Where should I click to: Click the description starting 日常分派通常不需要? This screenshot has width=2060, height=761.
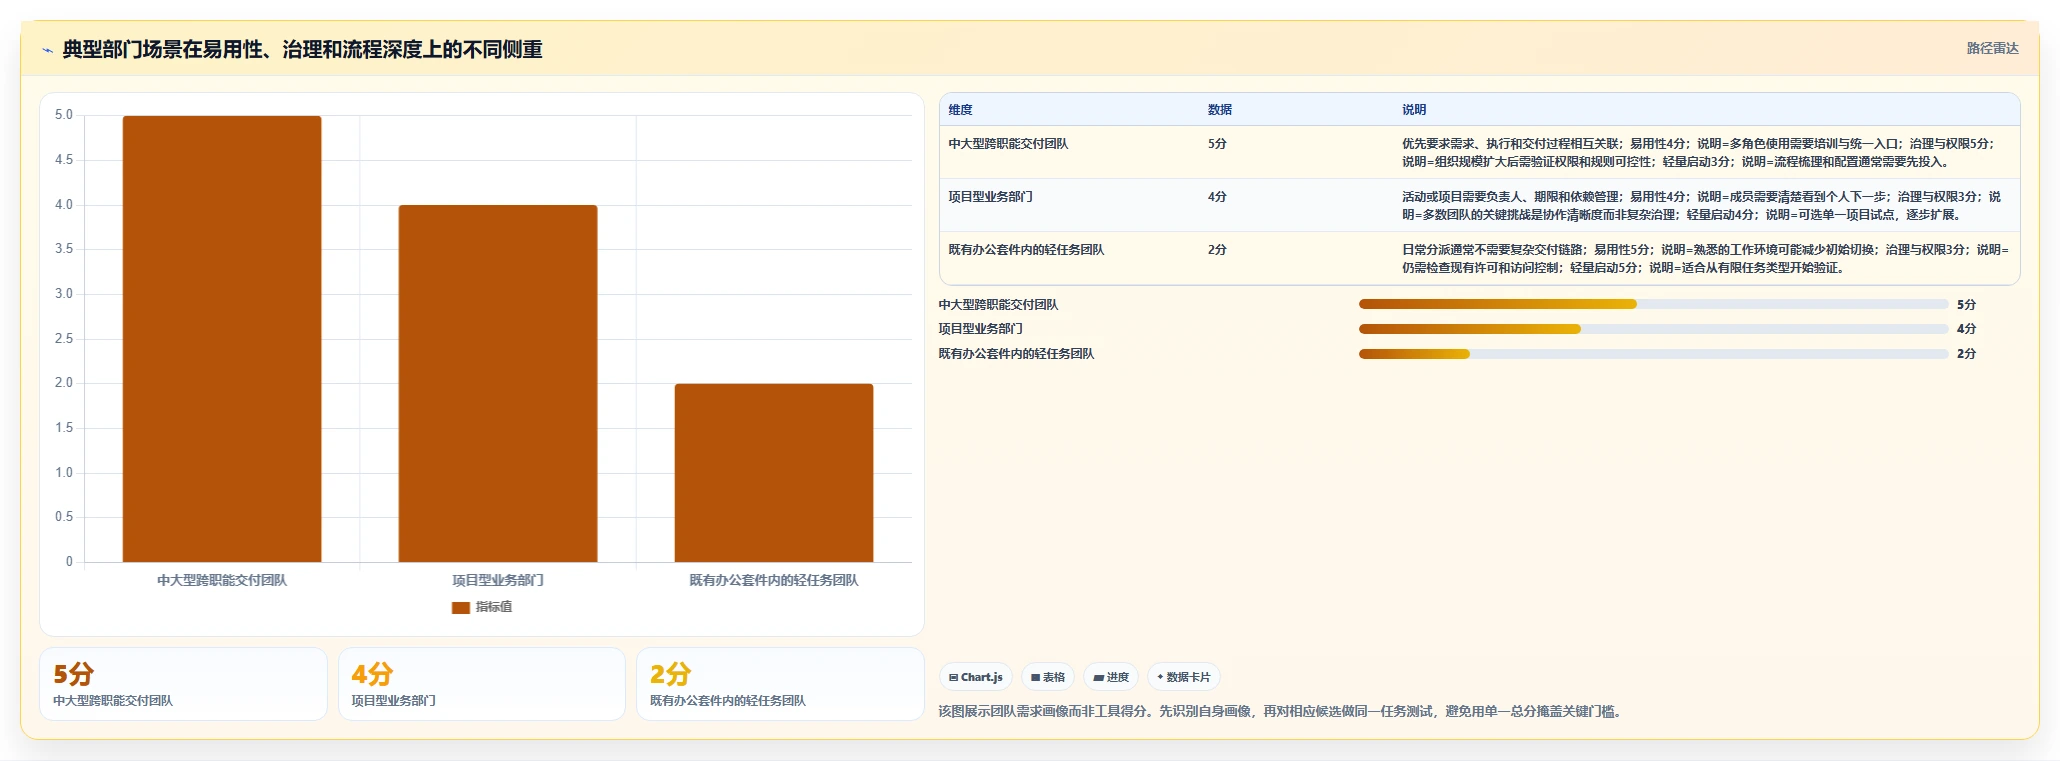[x=1705, y=259]
